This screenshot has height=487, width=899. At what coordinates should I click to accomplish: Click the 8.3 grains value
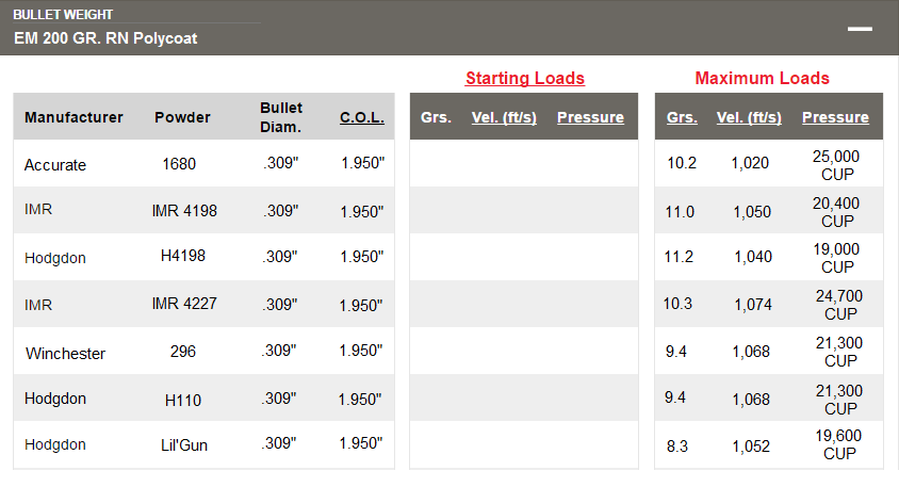coord(677,446)
